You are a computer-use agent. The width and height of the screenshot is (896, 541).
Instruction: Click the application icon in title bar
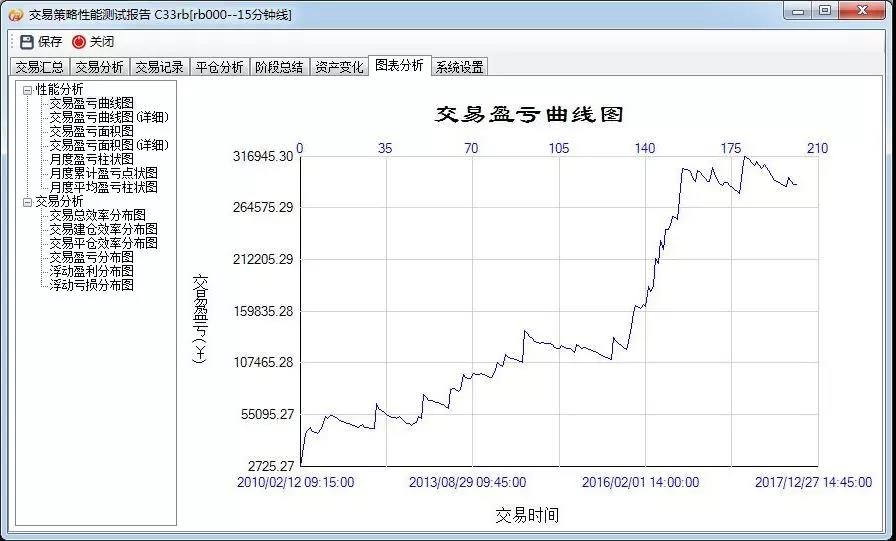point(15,14)
